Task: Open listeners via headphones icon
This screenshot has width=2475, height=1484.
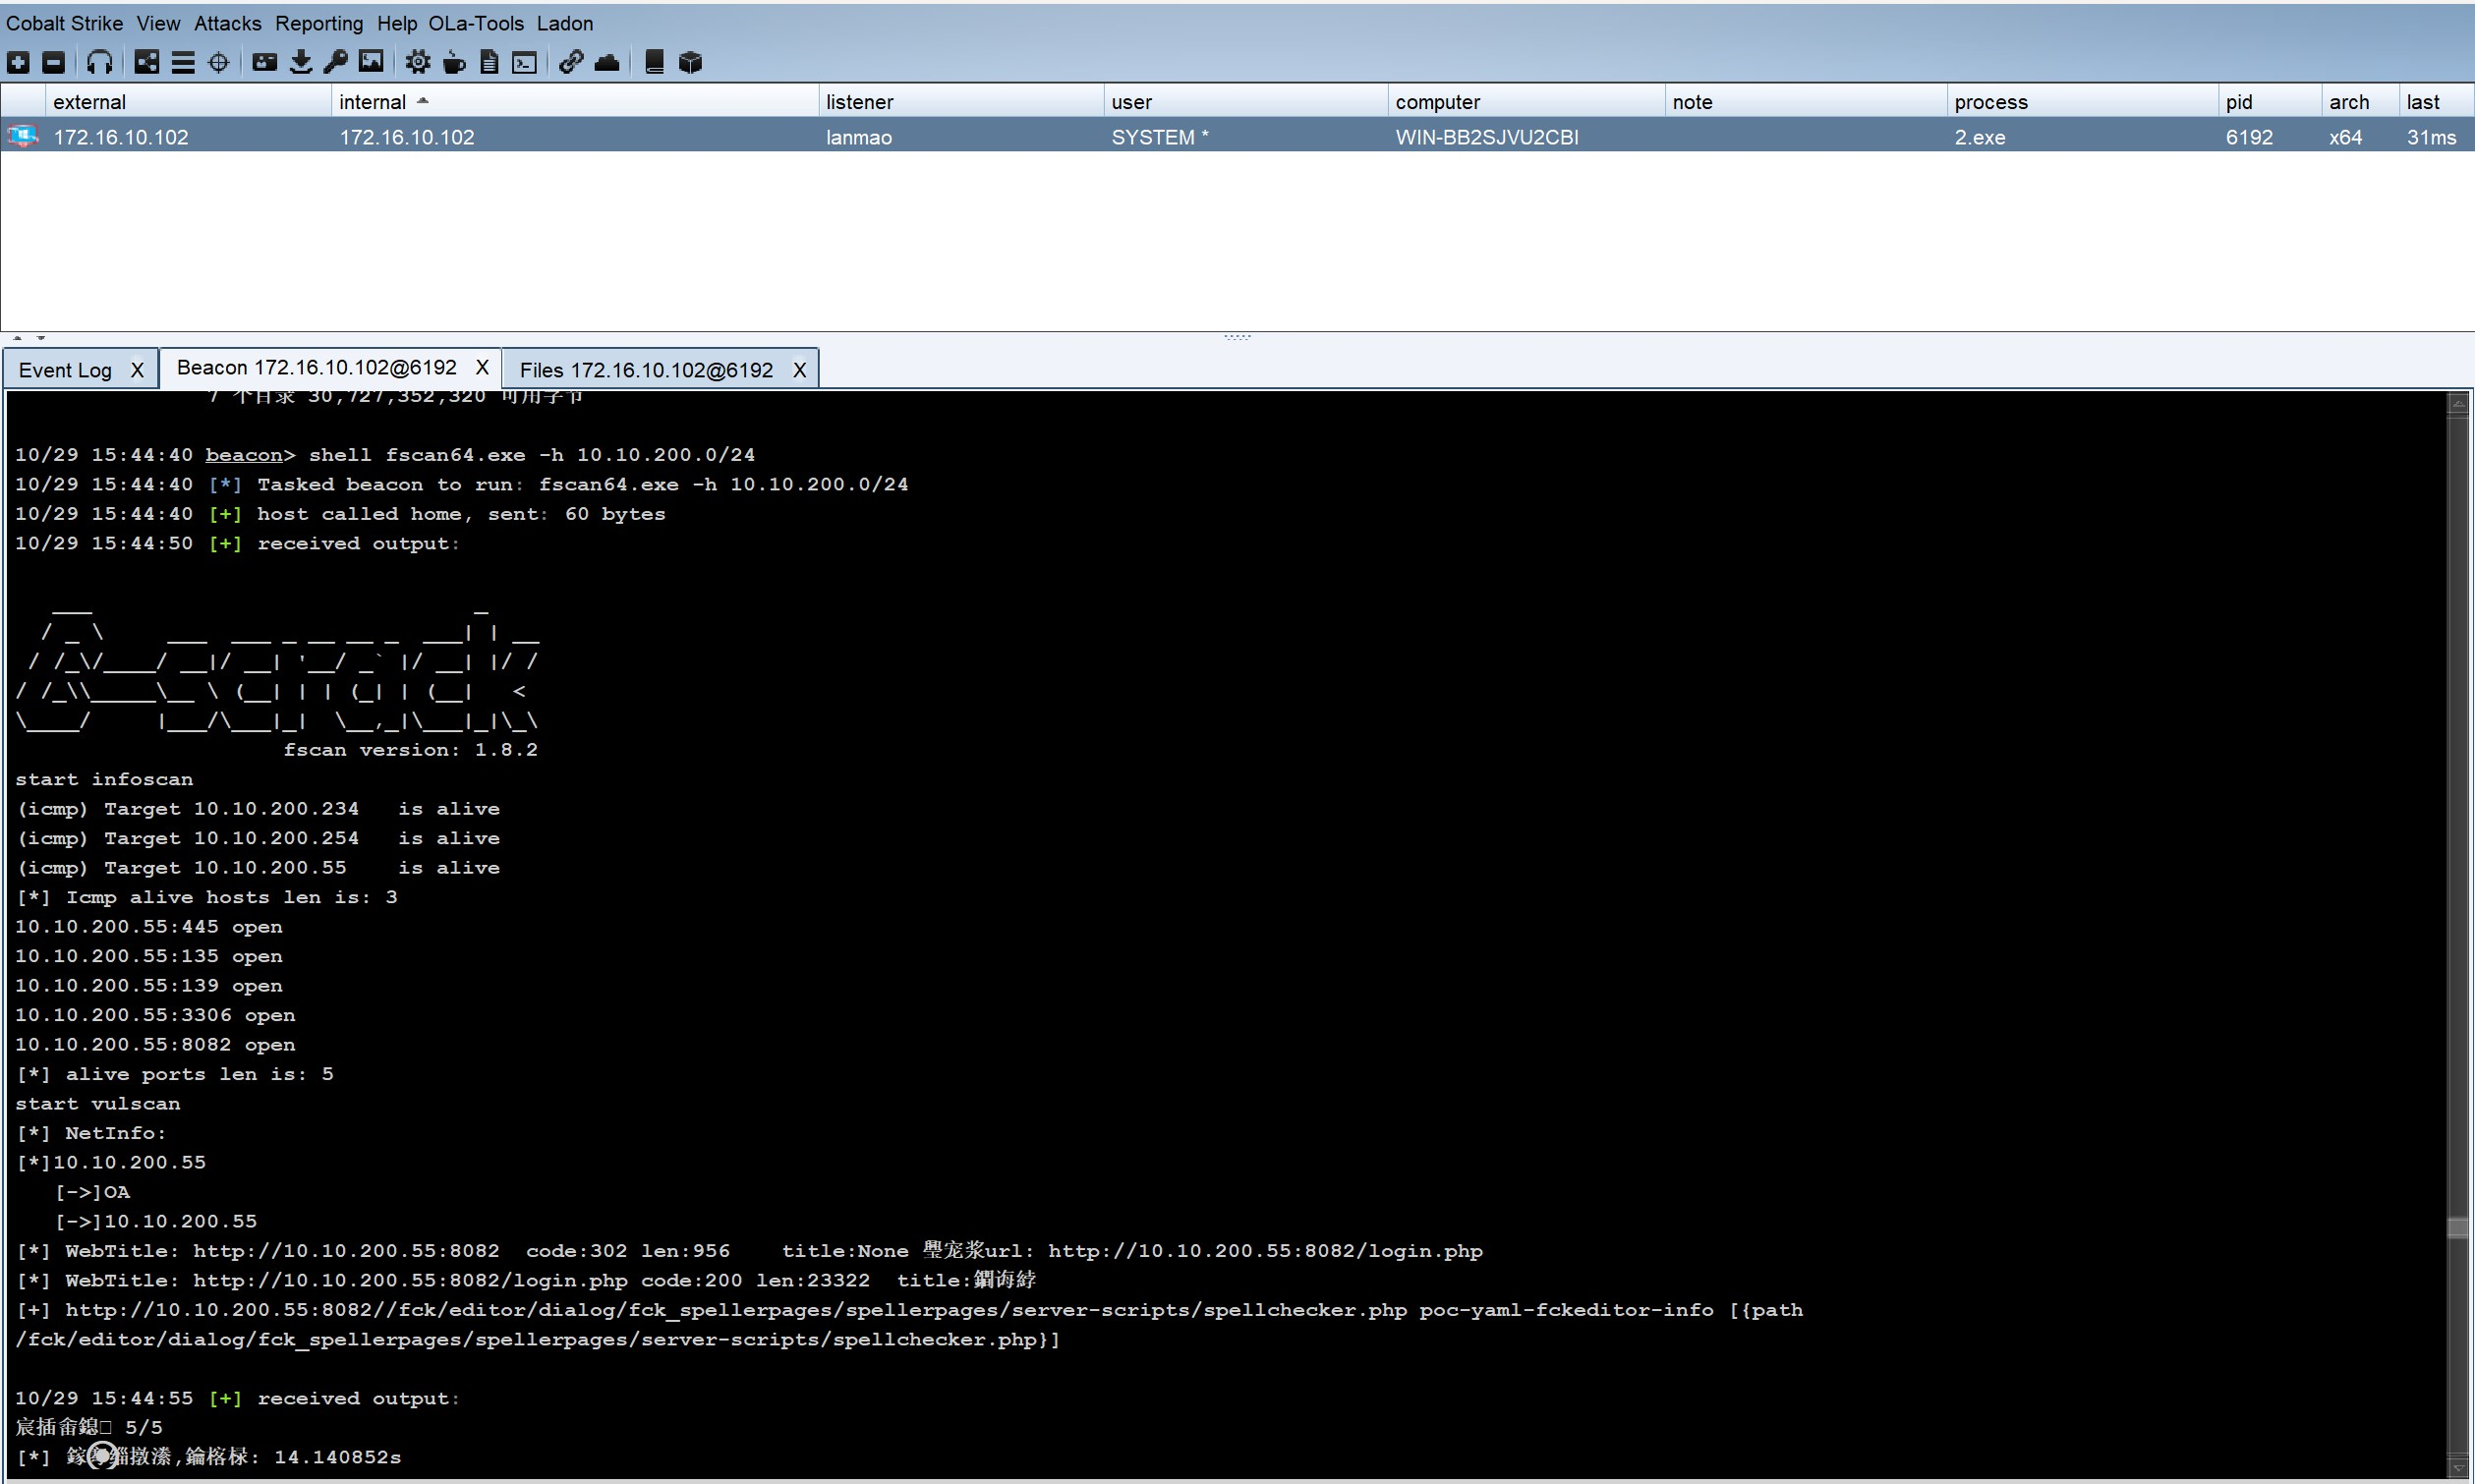Action: click(x=99, y=63)
